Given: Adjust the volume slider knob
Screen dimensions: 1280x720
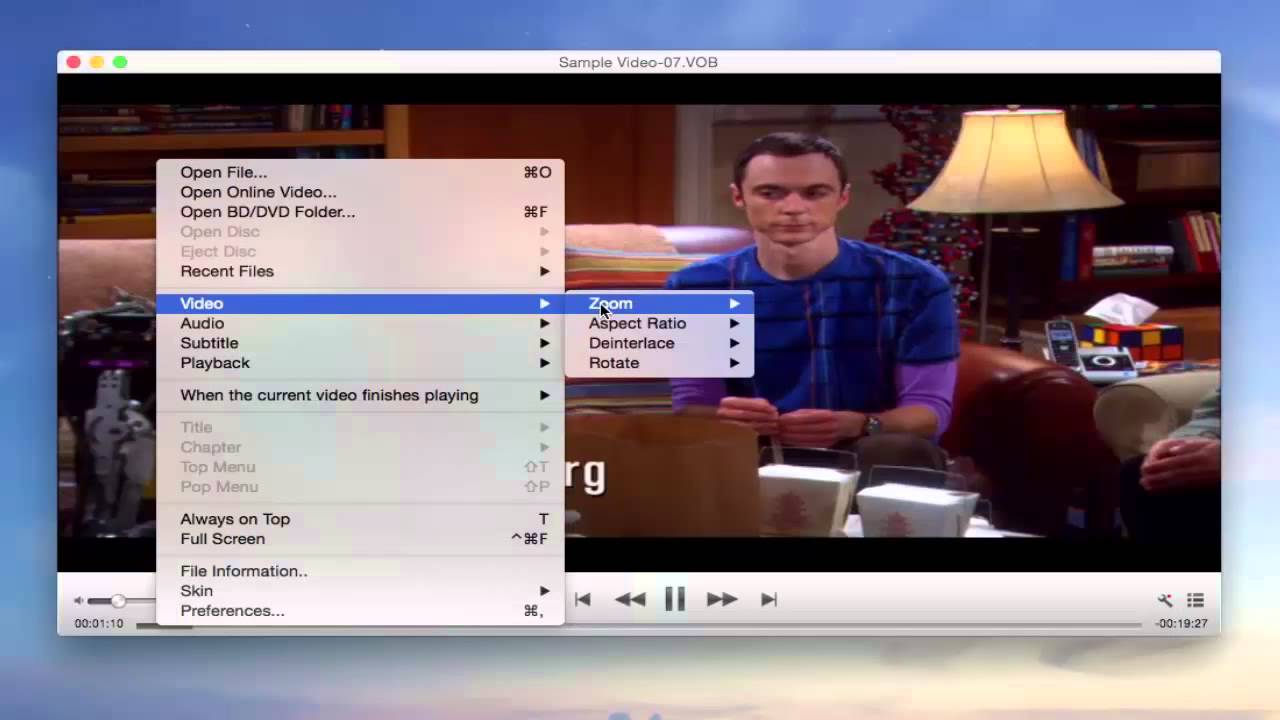Looking at the screenshot, I should 118,601.
